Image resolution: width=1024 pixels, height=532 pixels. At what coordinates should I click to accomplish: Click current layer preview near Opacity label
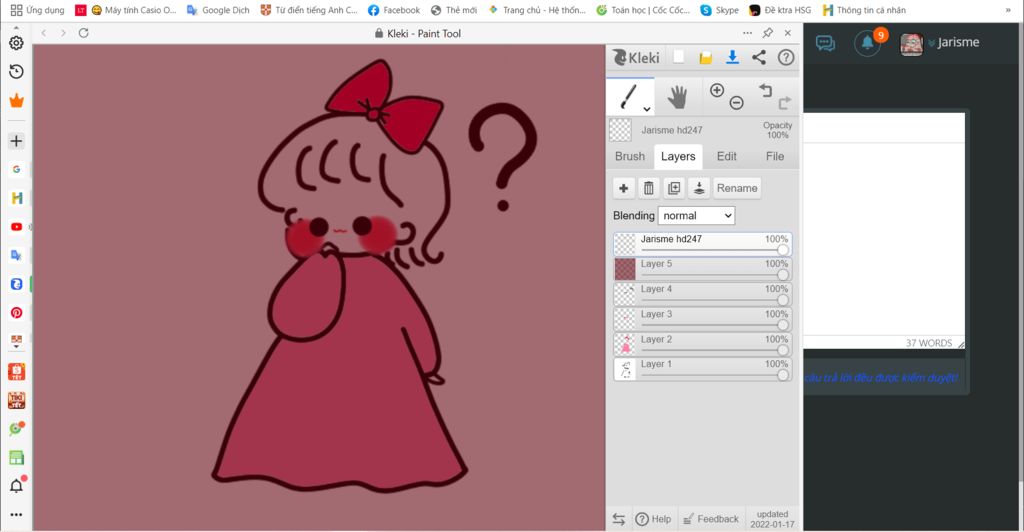[620, 130]
